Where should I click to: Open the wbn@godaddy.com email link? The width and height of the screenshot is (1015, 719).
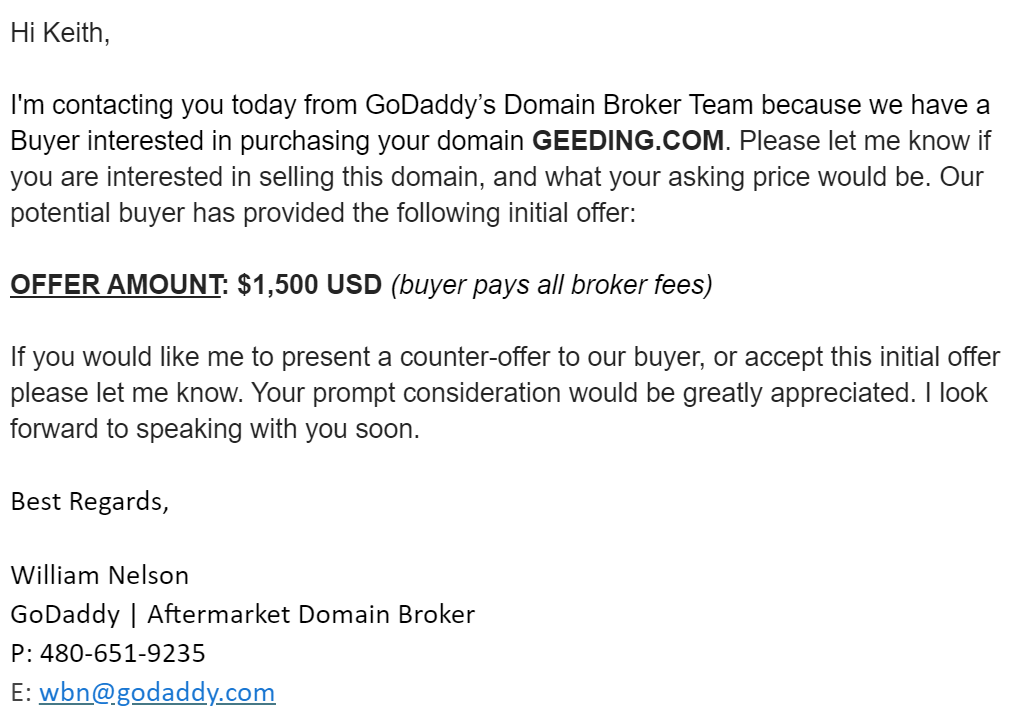pos(157,692)
